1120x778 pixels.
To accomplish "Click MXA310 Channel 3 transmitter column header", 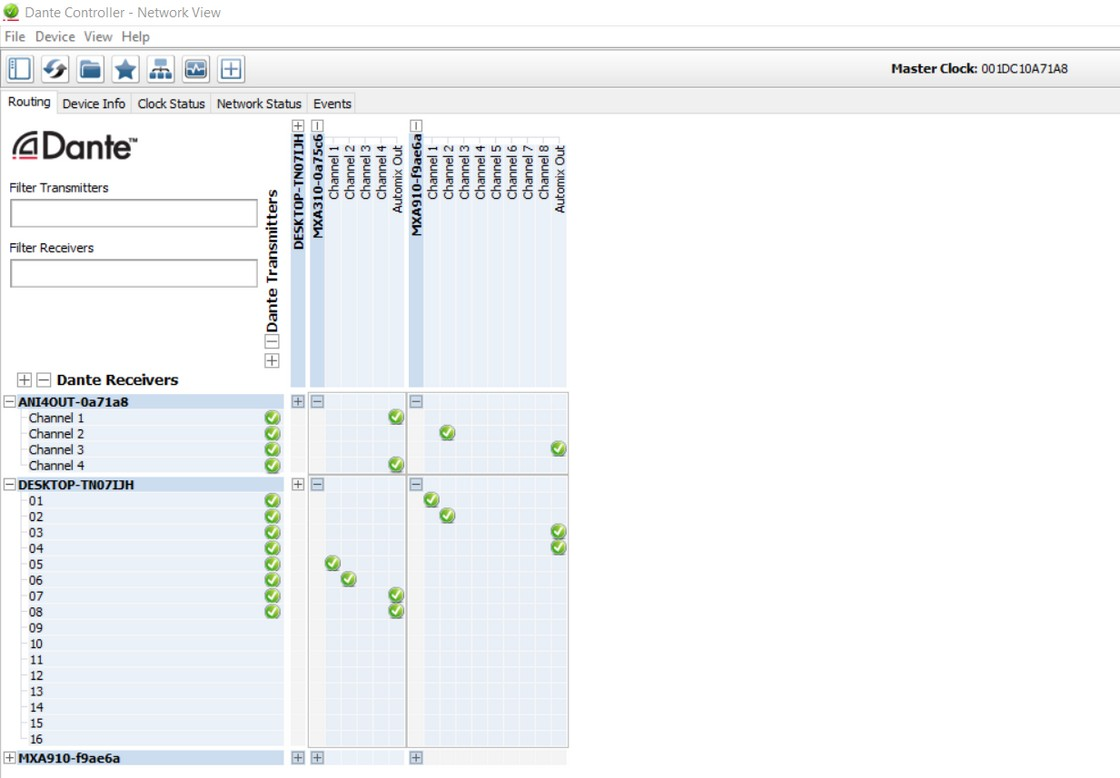I will click(x=365, y=172).
